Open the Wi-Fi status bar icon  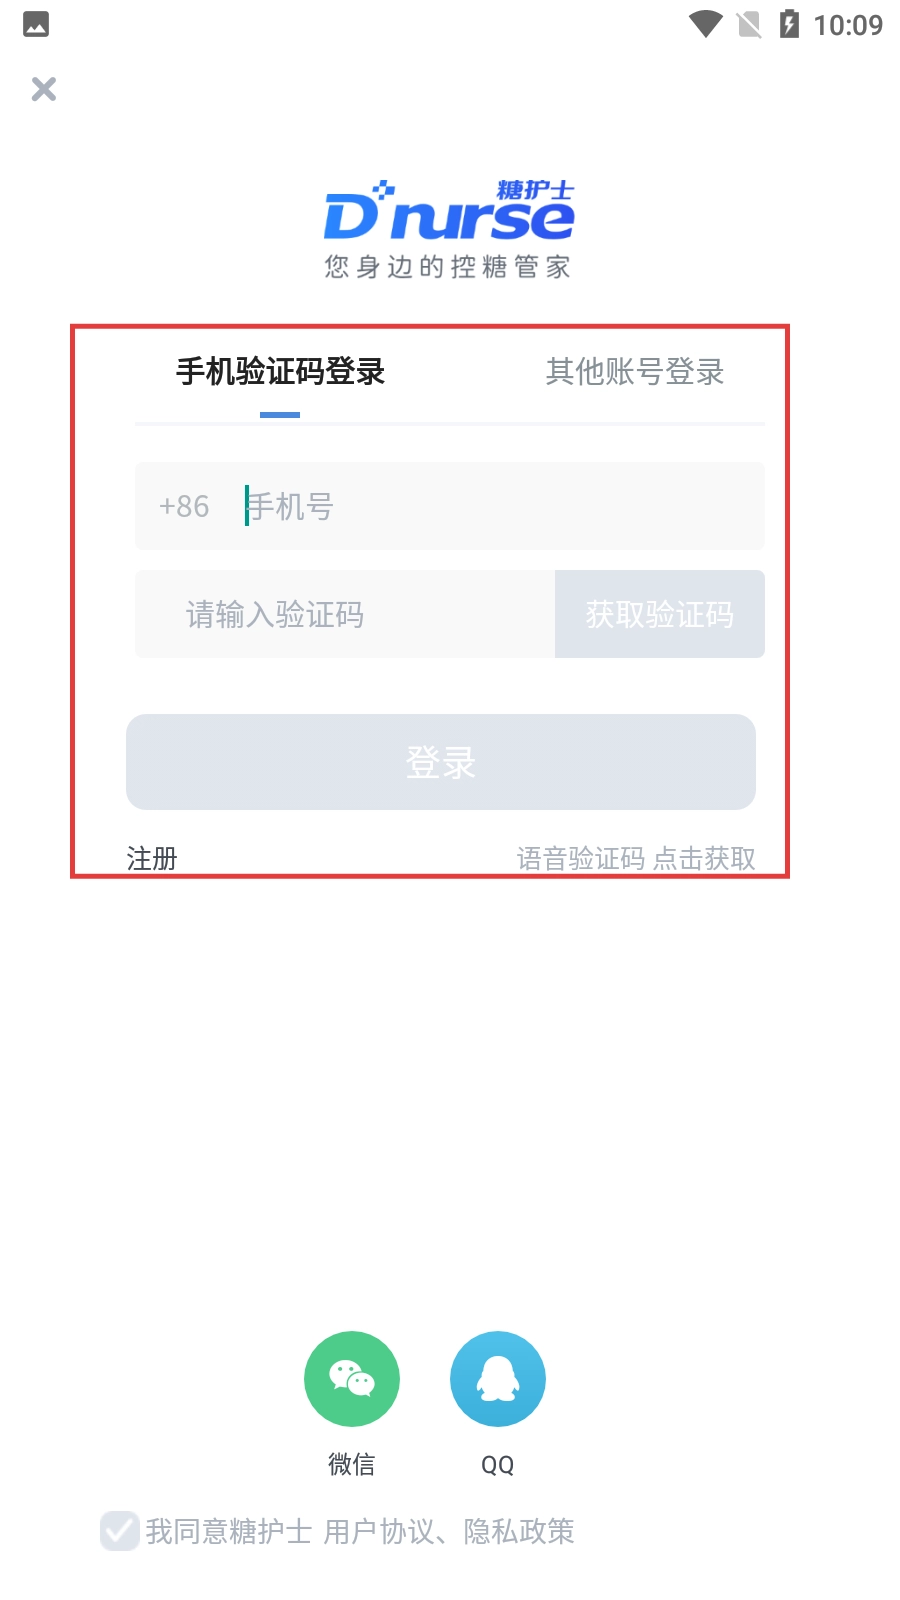pyautogui.click(x=706, y=24)
